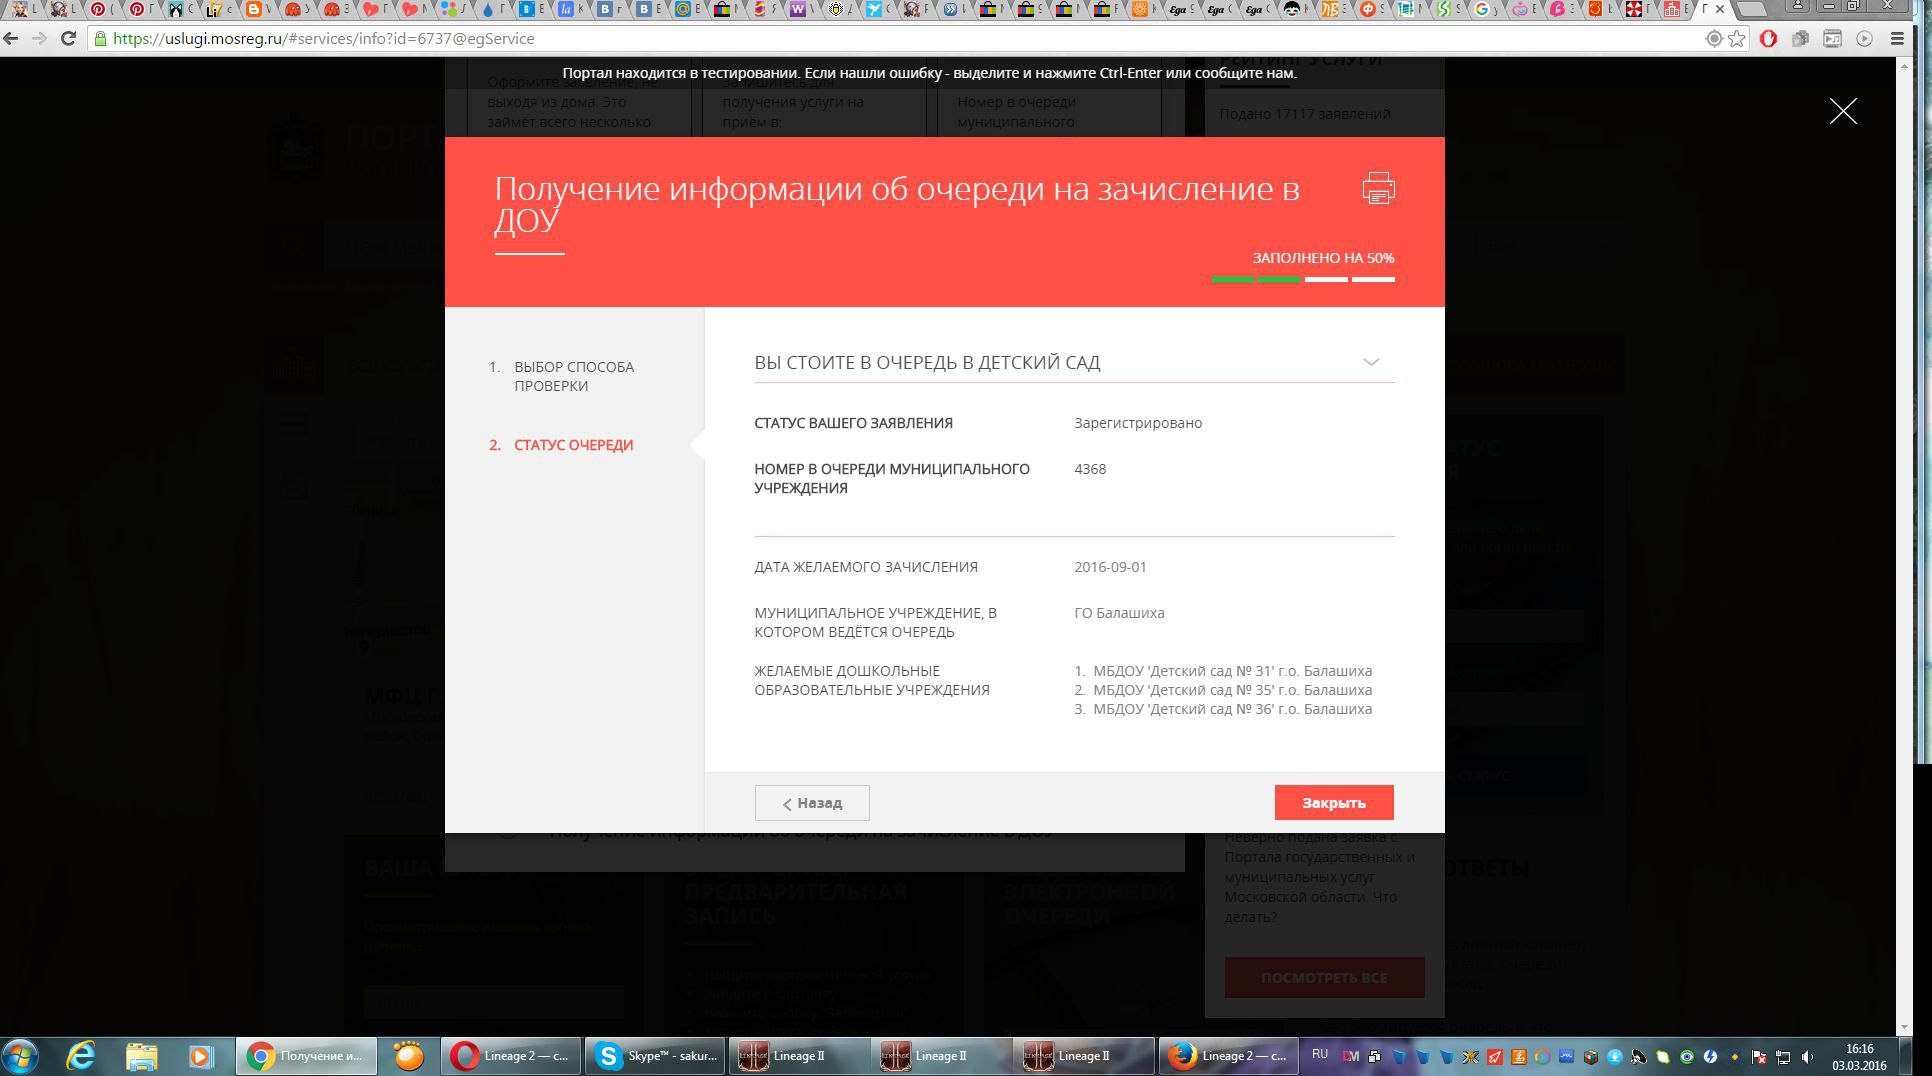
Task: Click the Action Center flag icon in the tray
Action: (1757, 1057)
